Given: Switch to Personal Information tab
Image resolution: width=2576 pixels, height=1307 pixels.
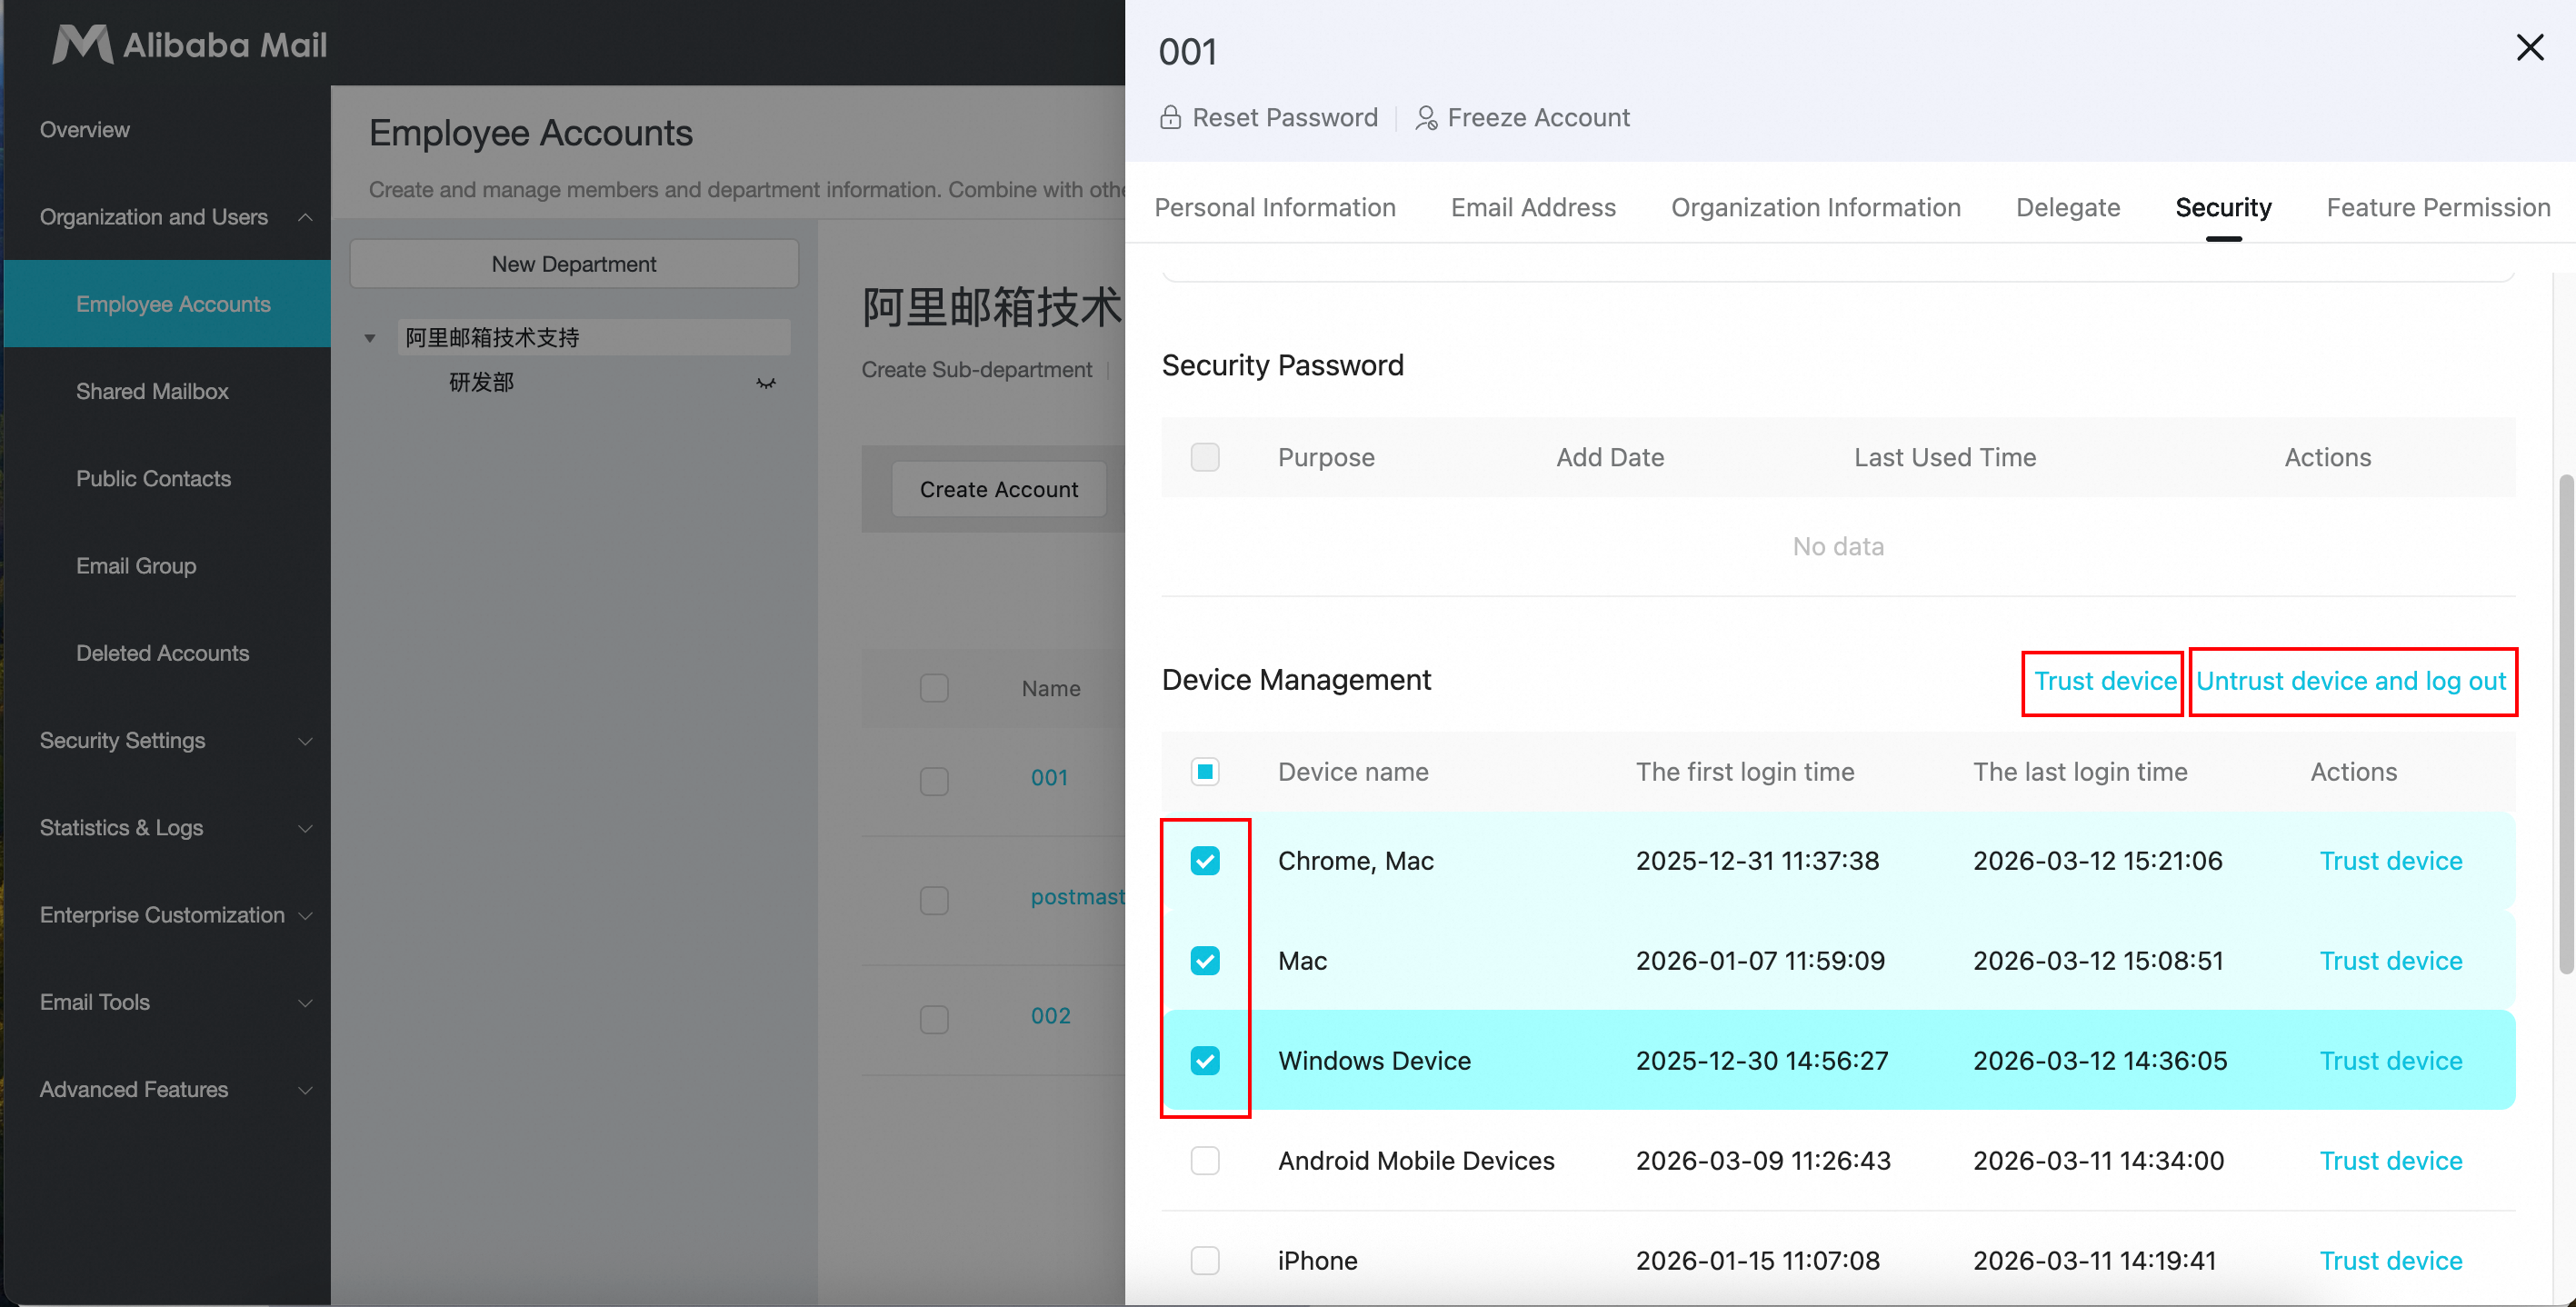Looking at the screenshot, I should (1275, 207).
